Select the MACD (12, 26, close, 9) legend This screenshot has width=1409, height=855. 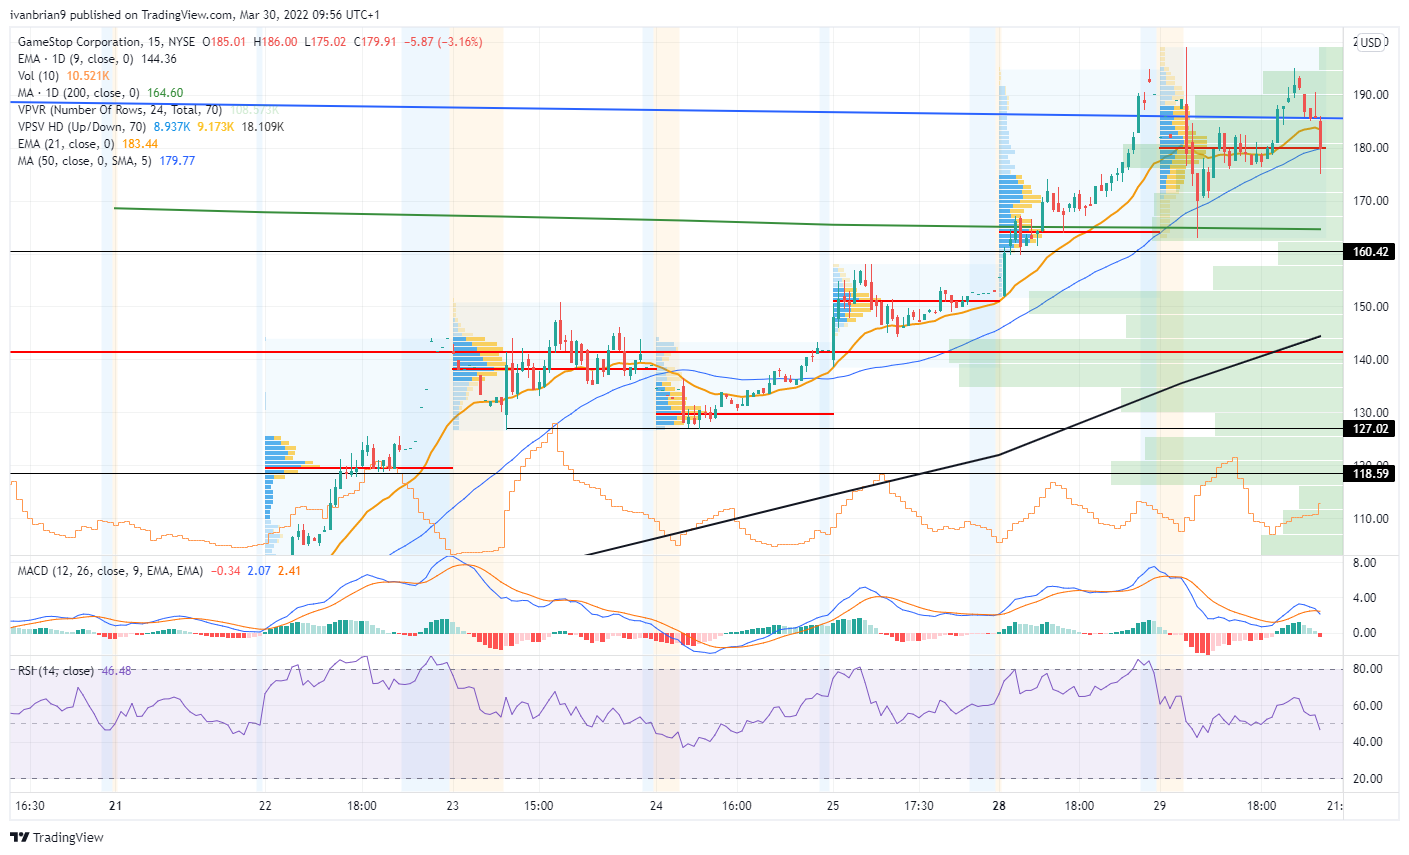159,571
